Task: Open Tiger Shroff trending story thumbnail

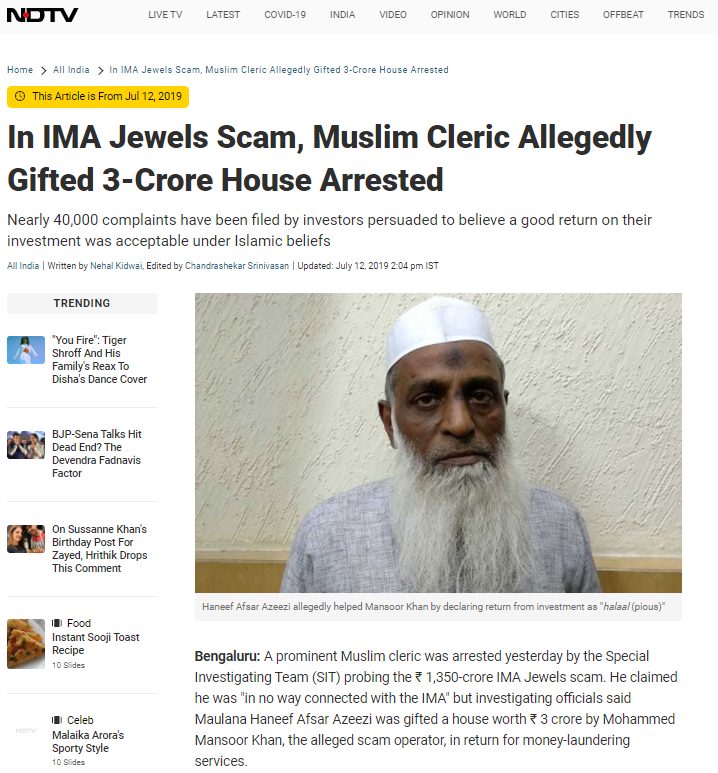Action: point(26,350)
